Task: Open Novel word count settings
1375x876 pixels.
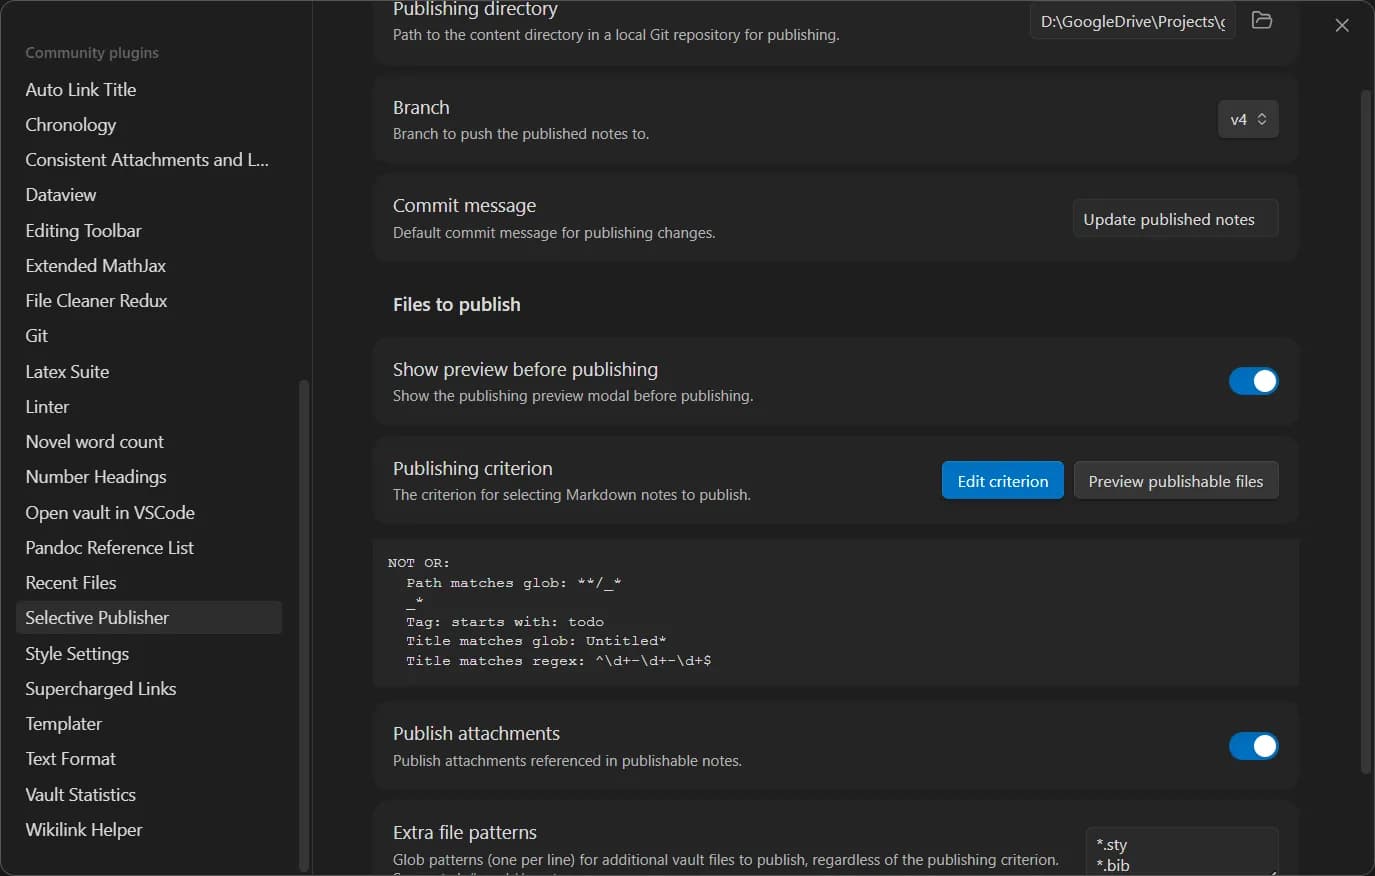Action: tap(149, 442)
